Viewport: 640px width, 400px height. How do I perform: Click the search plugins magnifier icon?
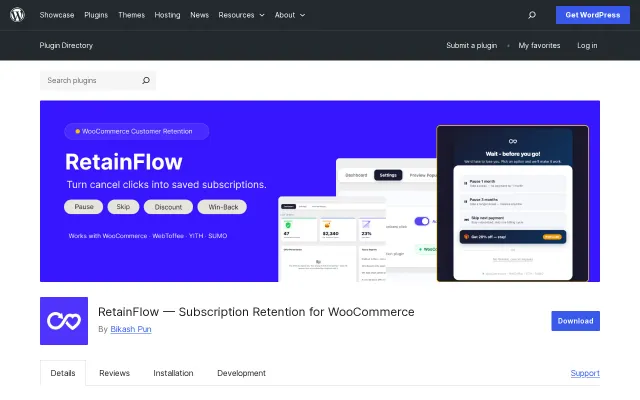pyautogui.click(x=146, y=80)
